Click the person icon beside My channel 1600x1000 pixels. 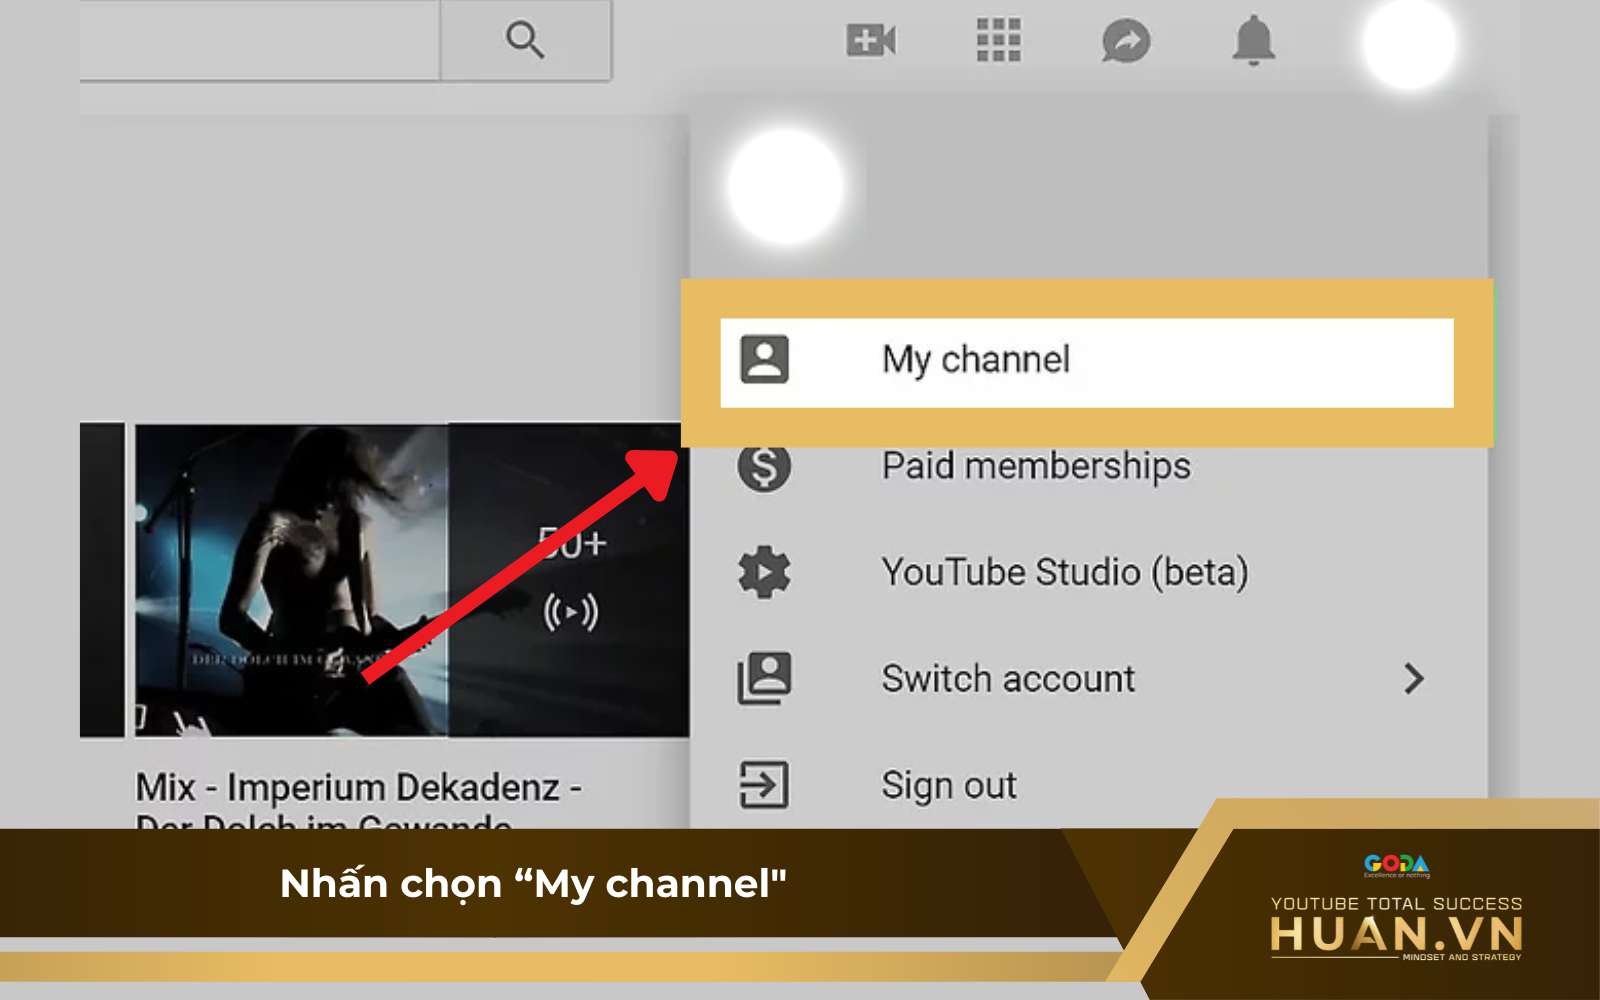click(765, 359)
